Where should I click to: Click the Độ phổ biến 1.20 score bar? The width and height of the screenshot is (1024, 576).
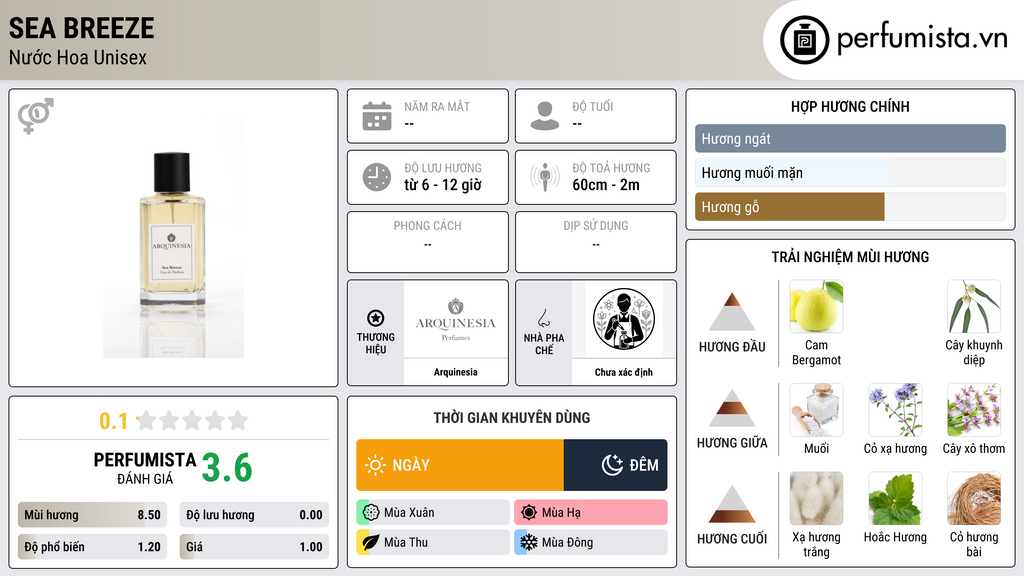click(92, 547)
